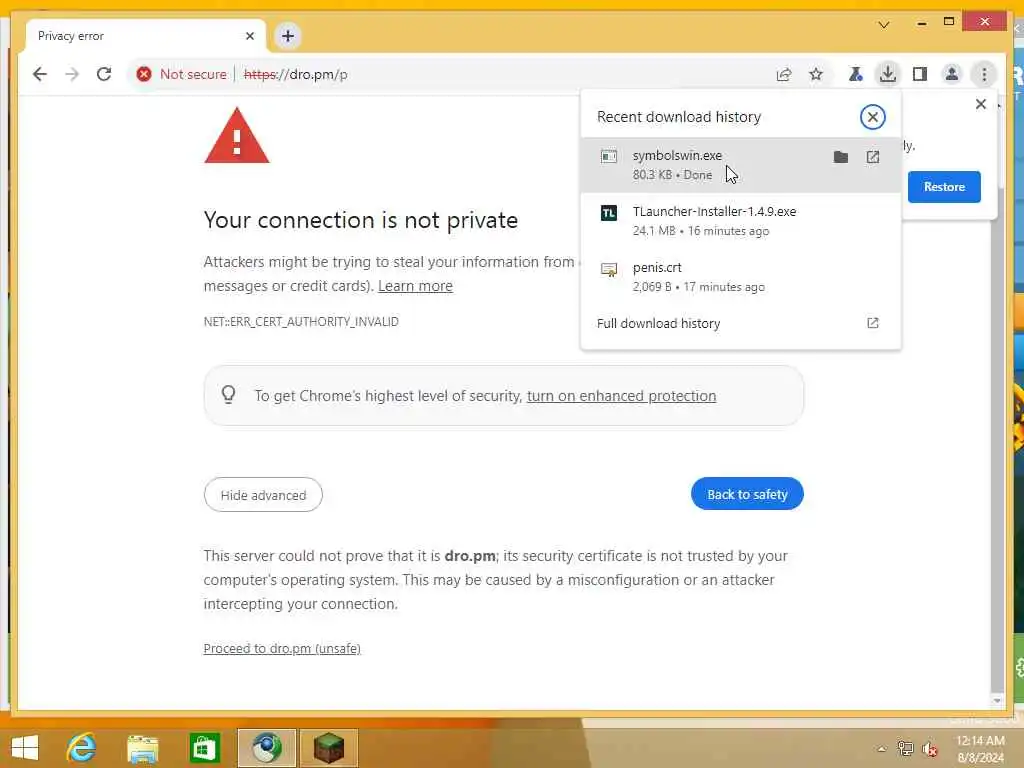The image size is (1024, 768).
Task: Click Hide advanced button
Action: pos(263,495)
